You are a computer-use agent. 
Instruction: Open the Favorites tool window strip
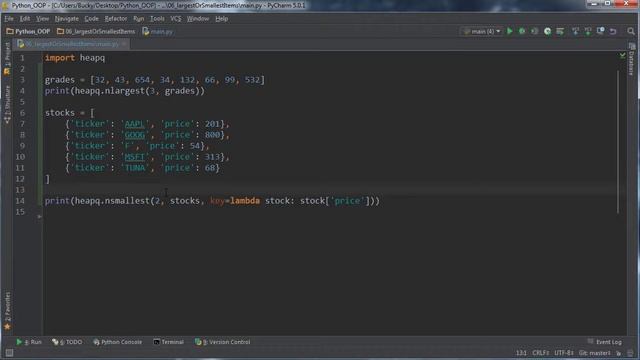(x=7, y=311)
